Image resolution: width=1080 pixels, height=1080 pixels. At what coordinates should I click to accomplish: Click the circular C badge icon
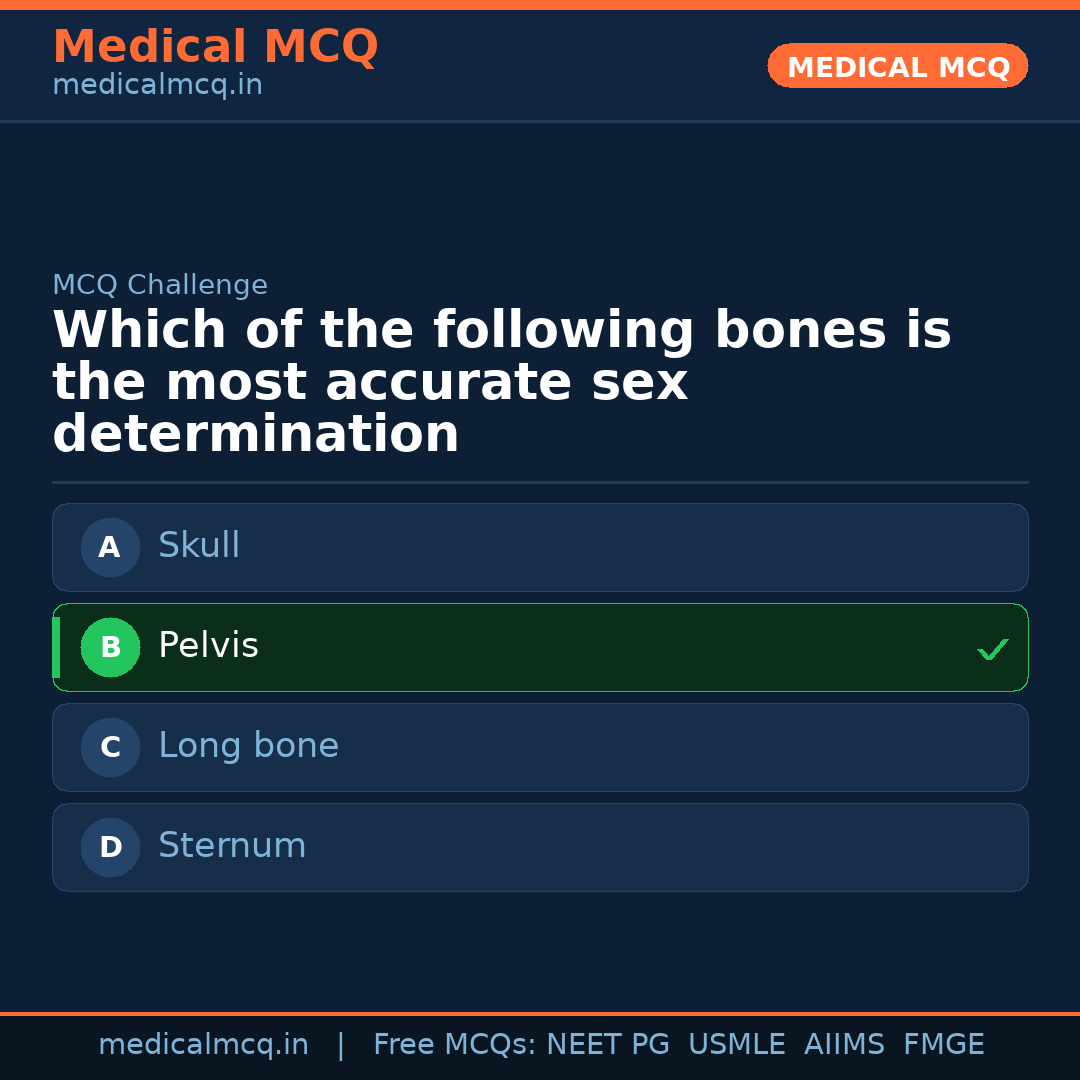[110, 747]
